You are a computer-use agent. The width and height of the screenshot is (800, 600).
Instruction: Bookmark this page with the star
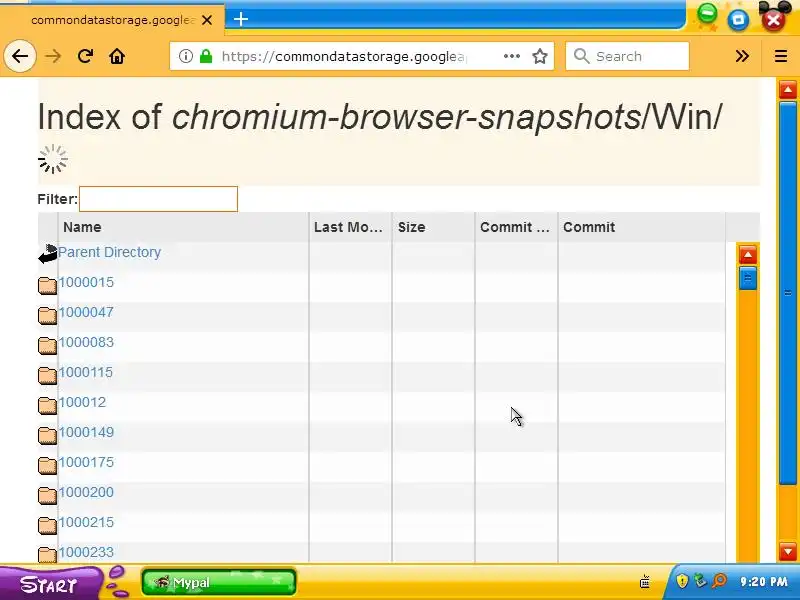pos(540,56)
